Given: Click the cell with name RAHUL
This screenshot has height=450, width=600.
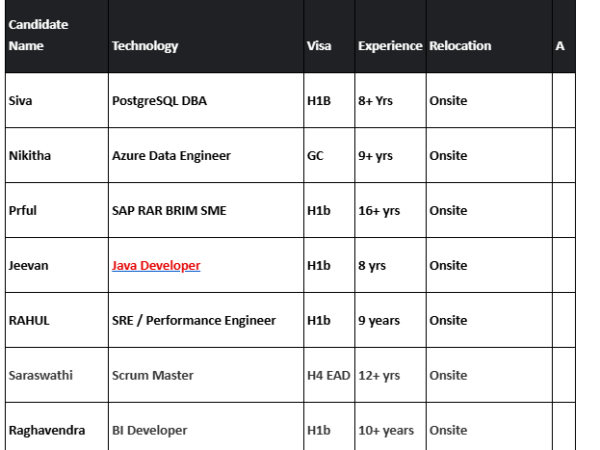Looking at the screenshot, I should pyautogui.click(x=57, y=320).
